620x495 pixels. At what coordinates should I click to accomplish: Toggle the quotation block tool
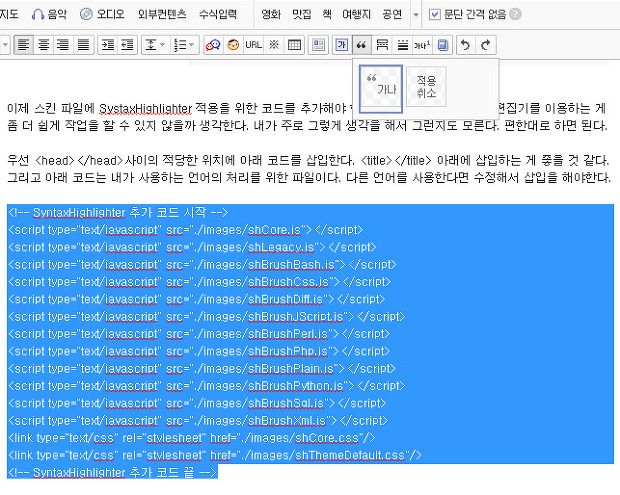pyautogui.click(x=361, y=45)
